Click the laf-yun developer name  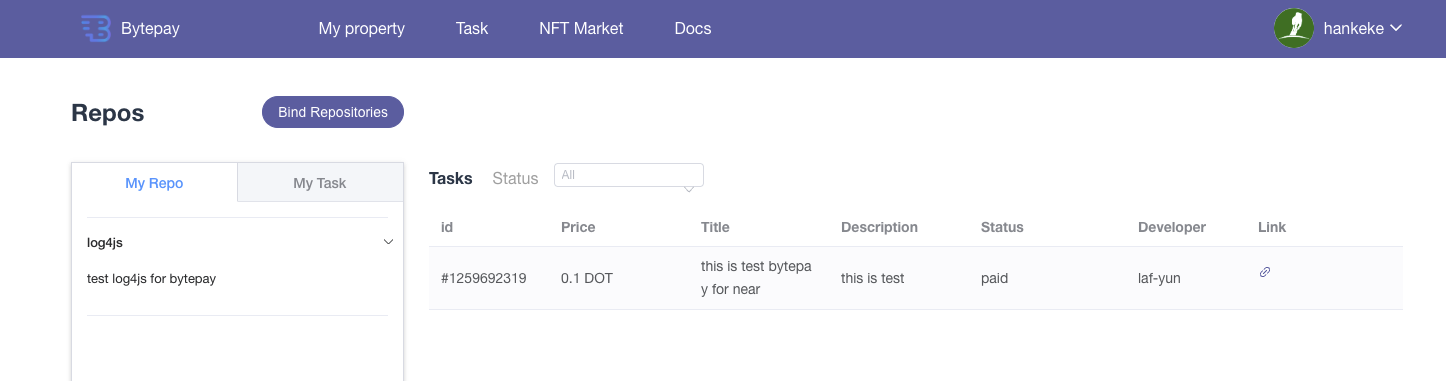1159,278
